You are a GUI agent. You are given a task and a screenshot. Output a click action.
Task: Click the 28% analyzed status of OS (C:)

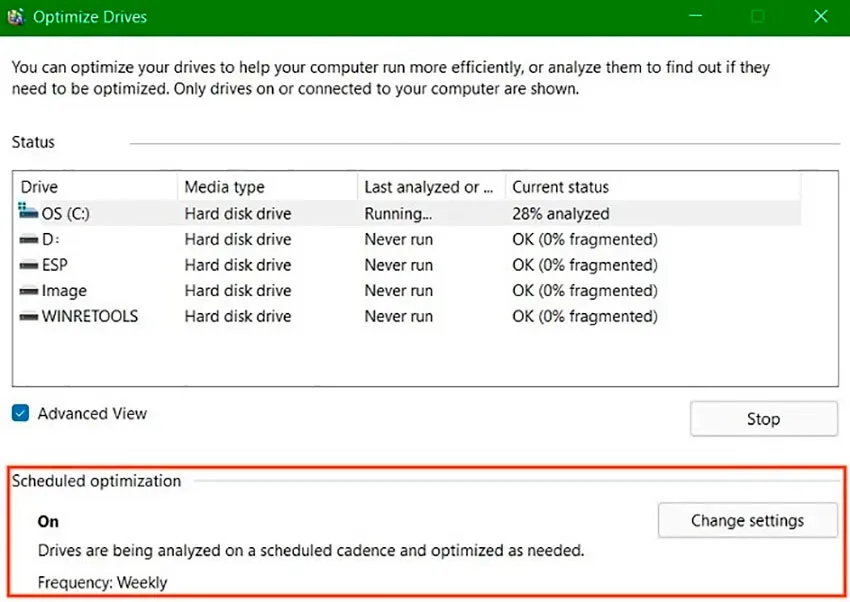pos(561,213)
